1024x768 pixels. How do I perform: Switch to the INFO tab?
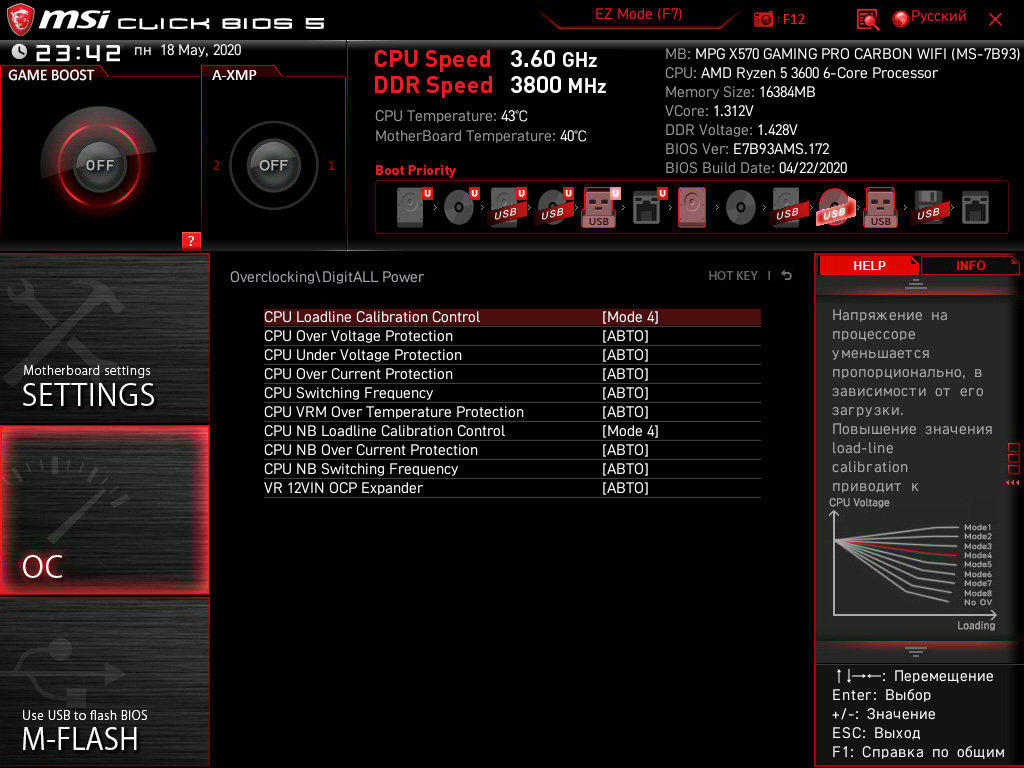(x=970, y=265)
